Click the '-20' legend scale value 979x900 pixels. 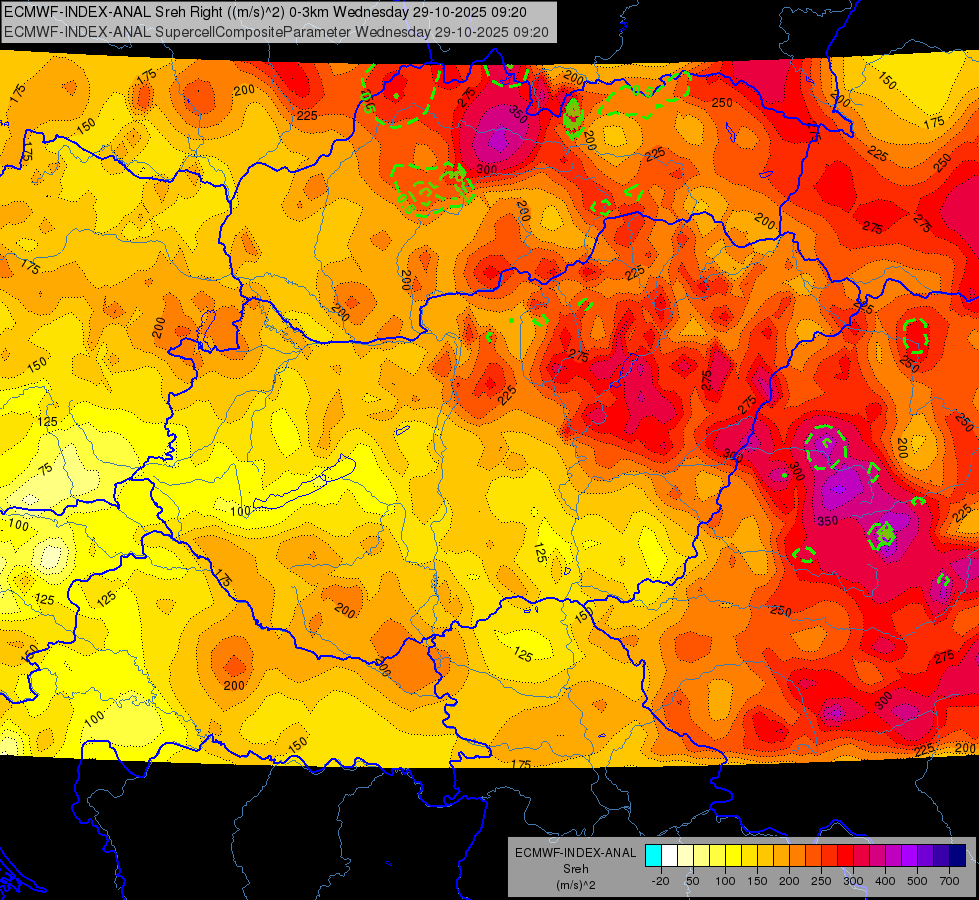(x=660, y=881)
